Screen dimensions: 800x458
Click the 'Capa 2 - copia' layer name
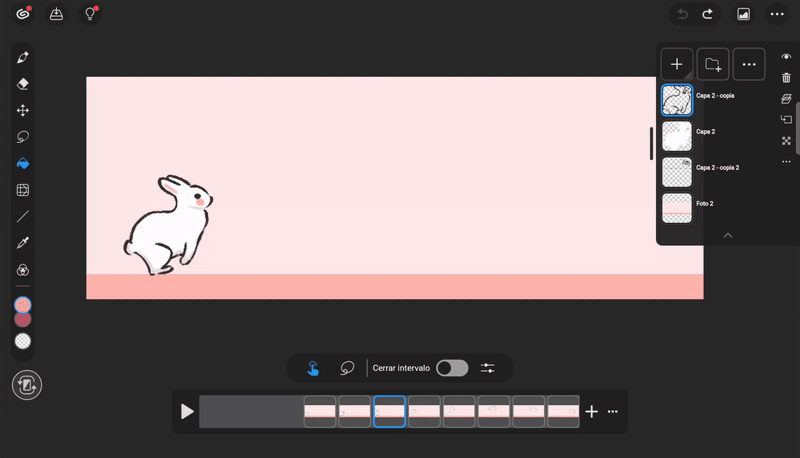[x=715, y=96]
